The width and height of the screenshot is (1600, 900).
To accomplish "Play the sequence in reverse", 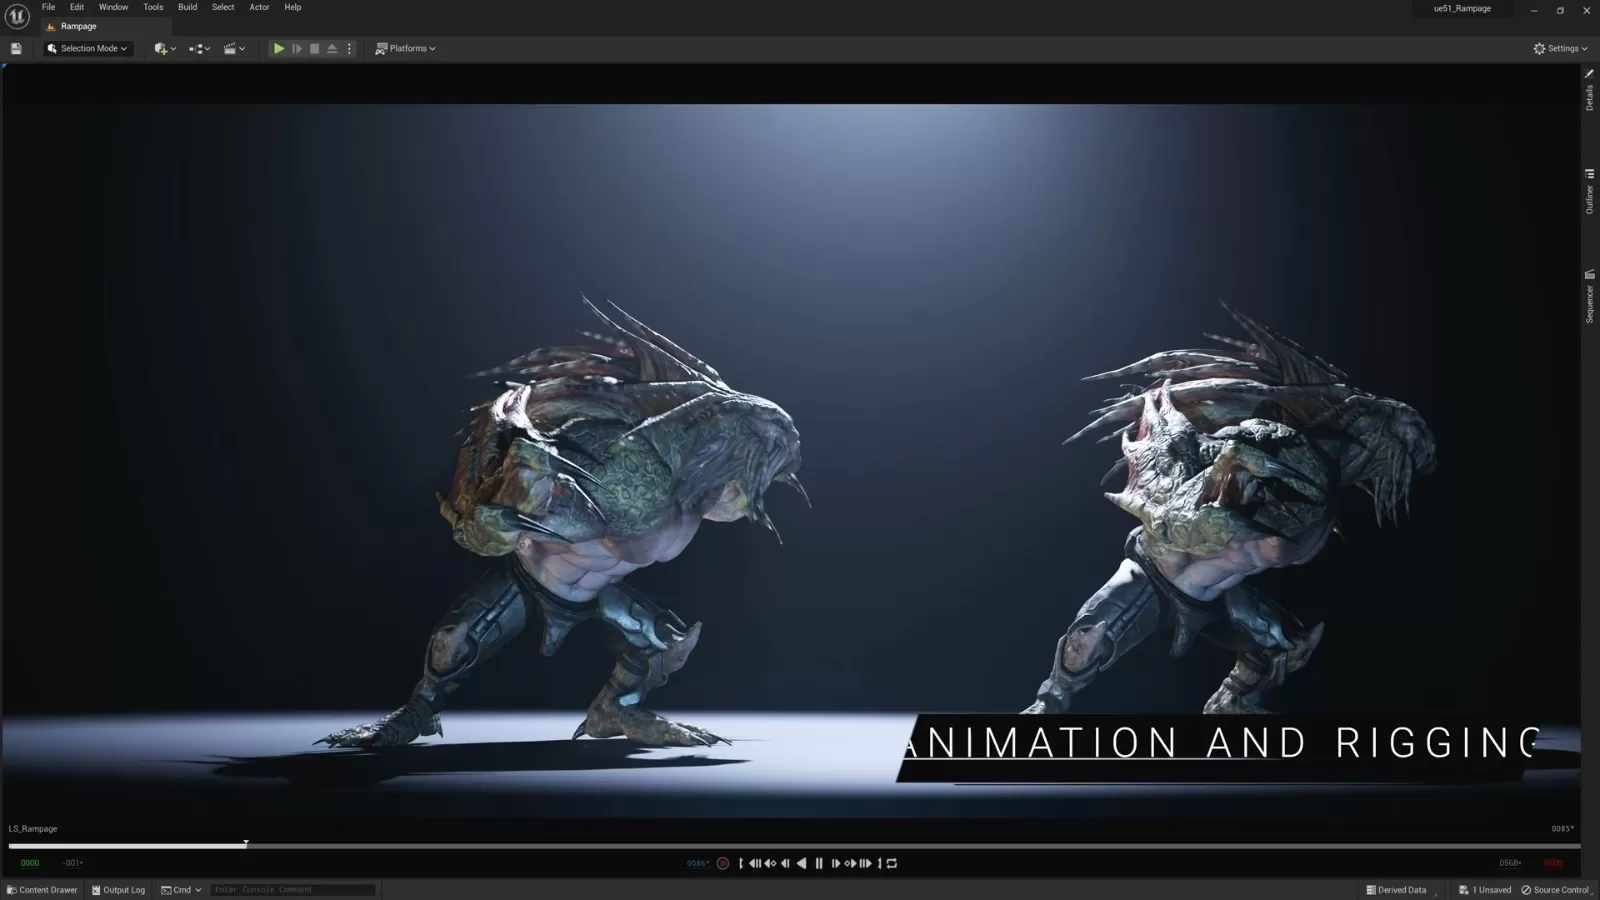I will pyautogui.click(x=801, y=863).
